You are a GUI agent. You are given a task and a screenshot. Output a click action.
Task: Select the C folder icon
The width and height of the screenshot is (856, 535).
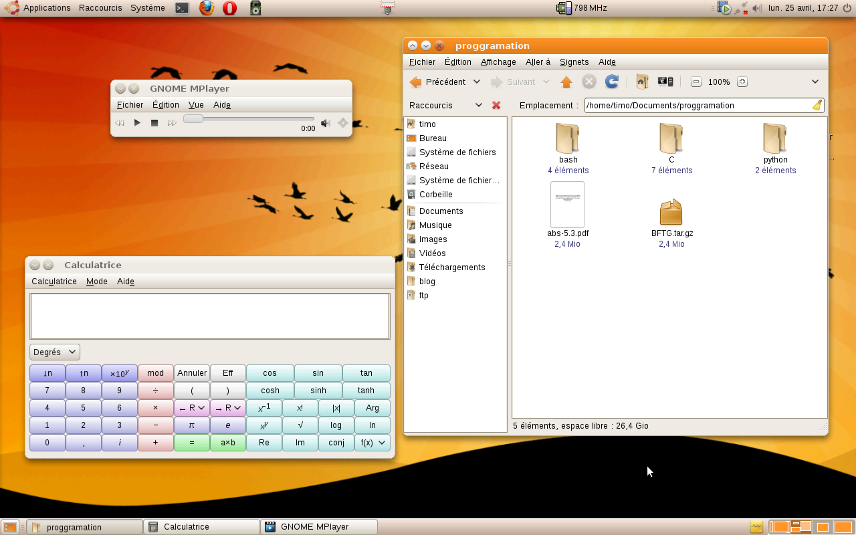(671, 138)
